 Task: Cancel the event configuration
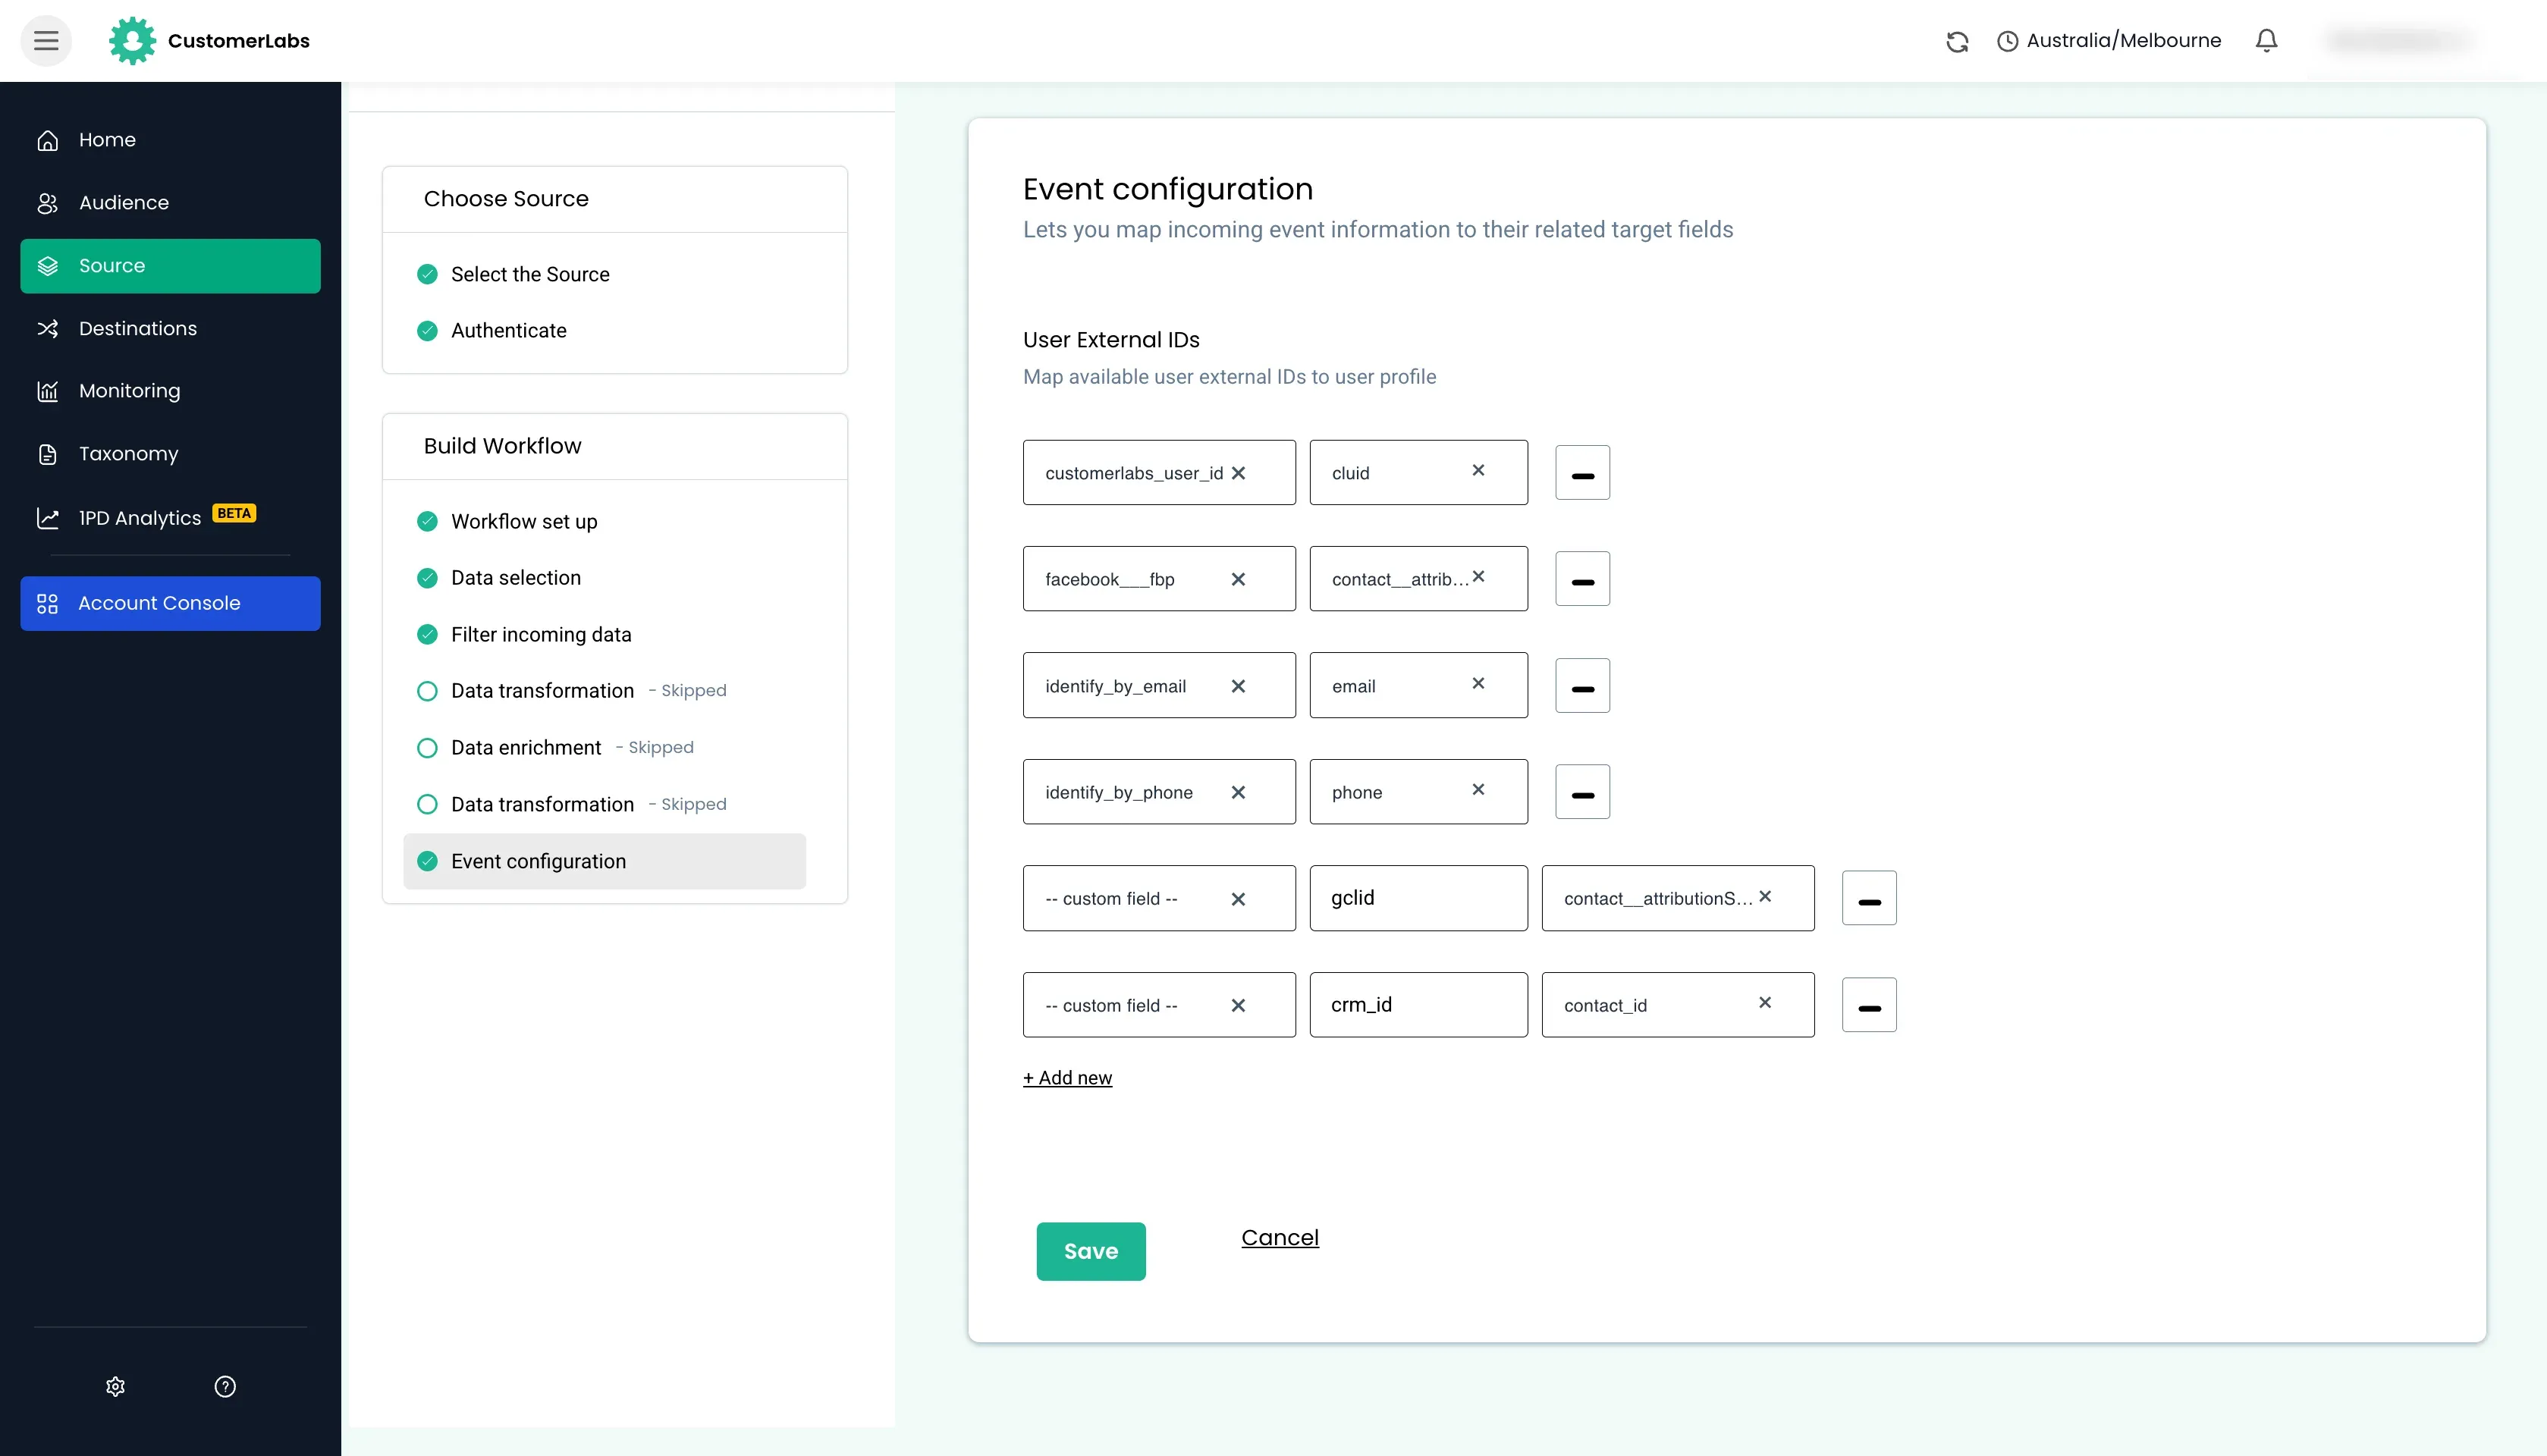(x=1280, y=1238)
